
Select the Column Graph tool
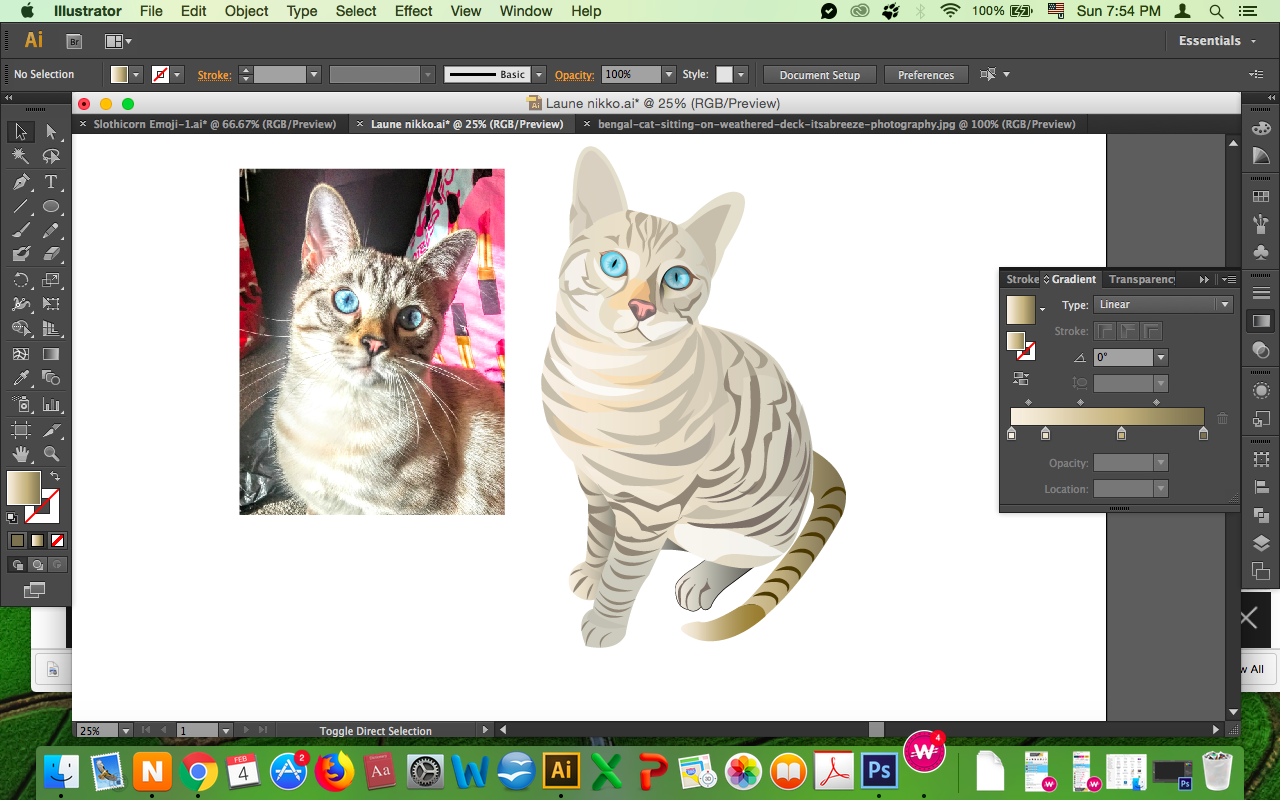coord(51,405)
